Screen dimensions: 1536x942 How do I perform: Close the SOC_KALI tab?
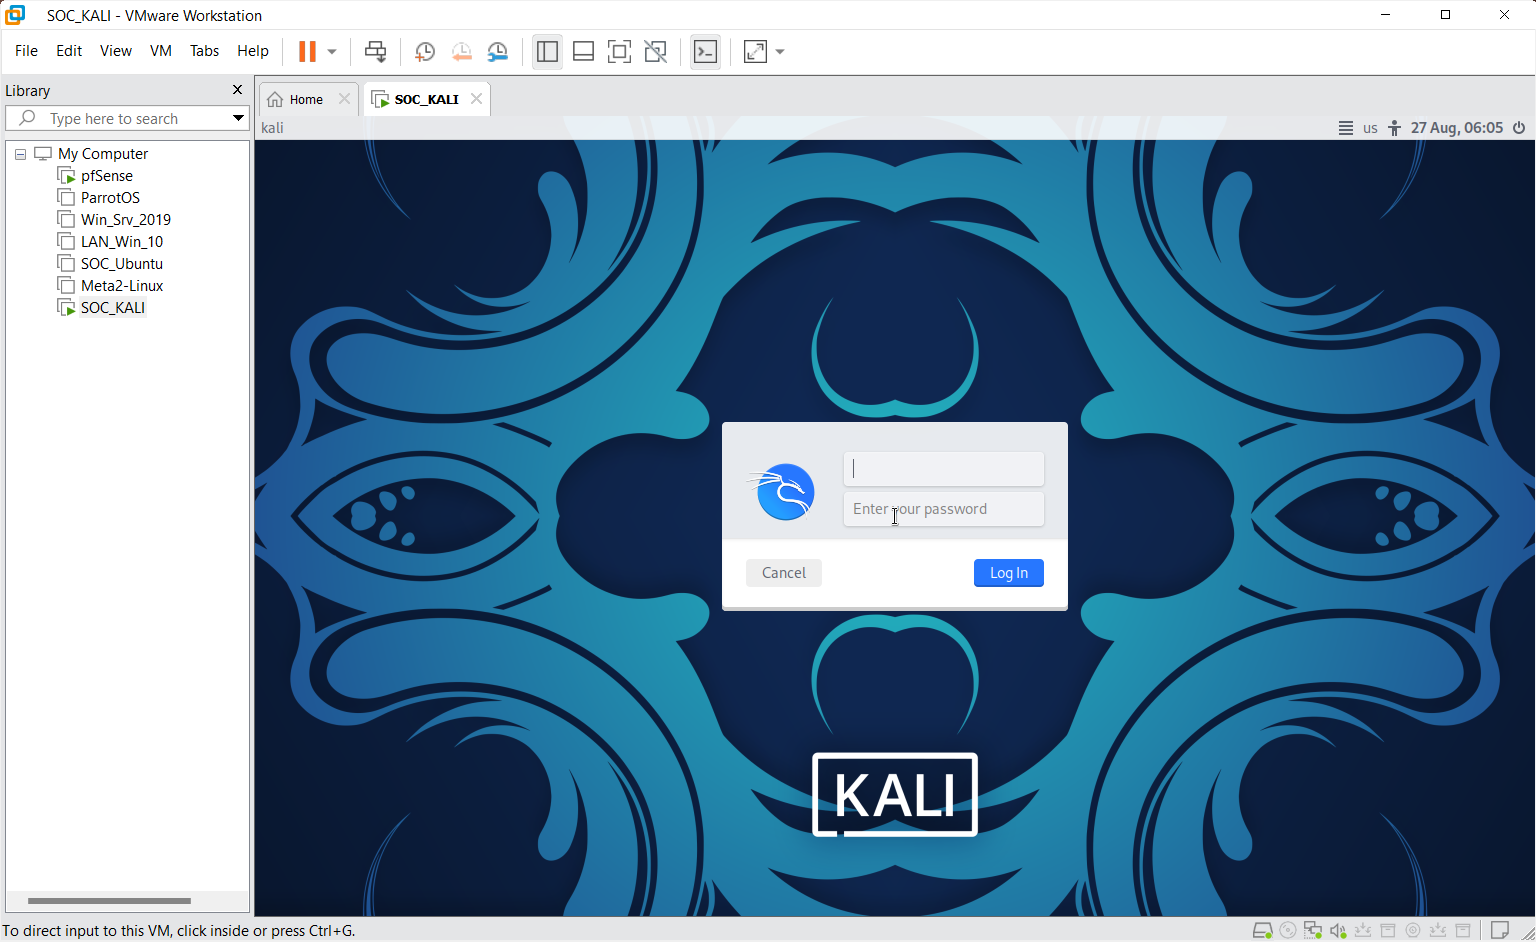(x=476, y=99)
